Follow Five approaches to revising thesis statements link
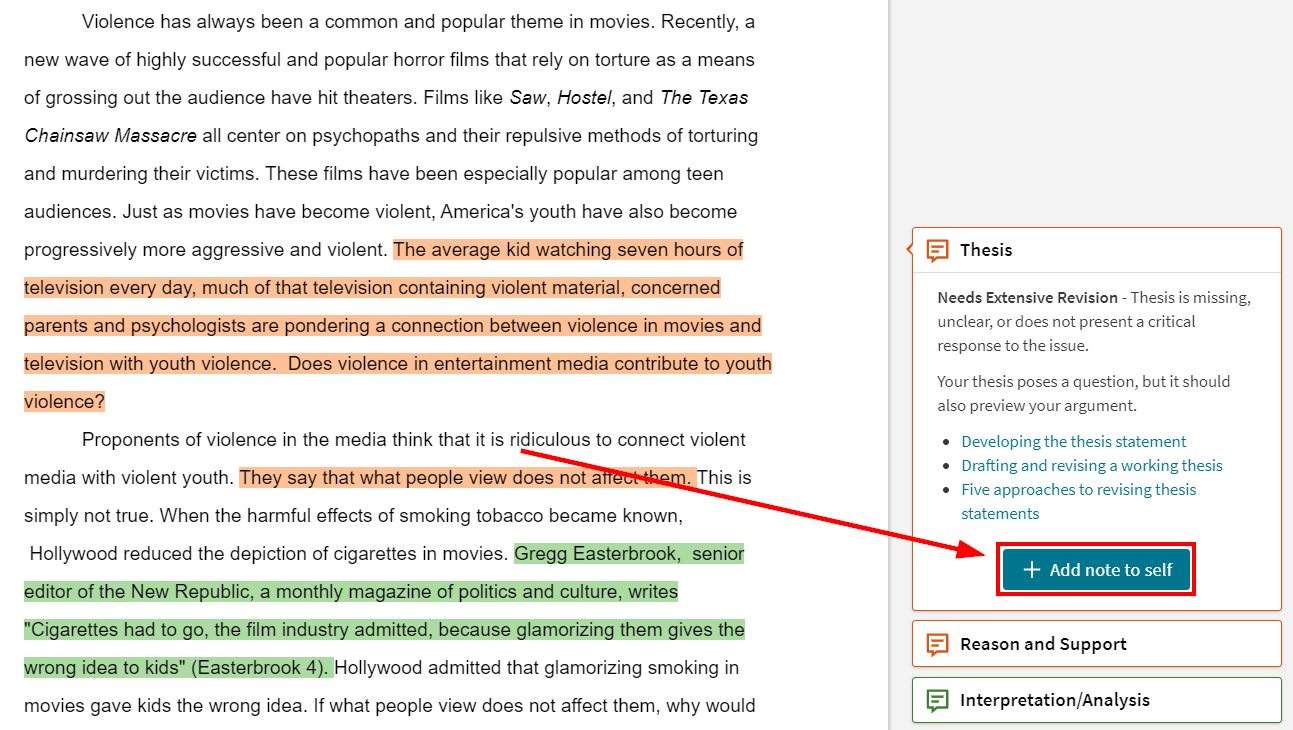Viewport: 1293px width, 730px height. [1078, 490]
